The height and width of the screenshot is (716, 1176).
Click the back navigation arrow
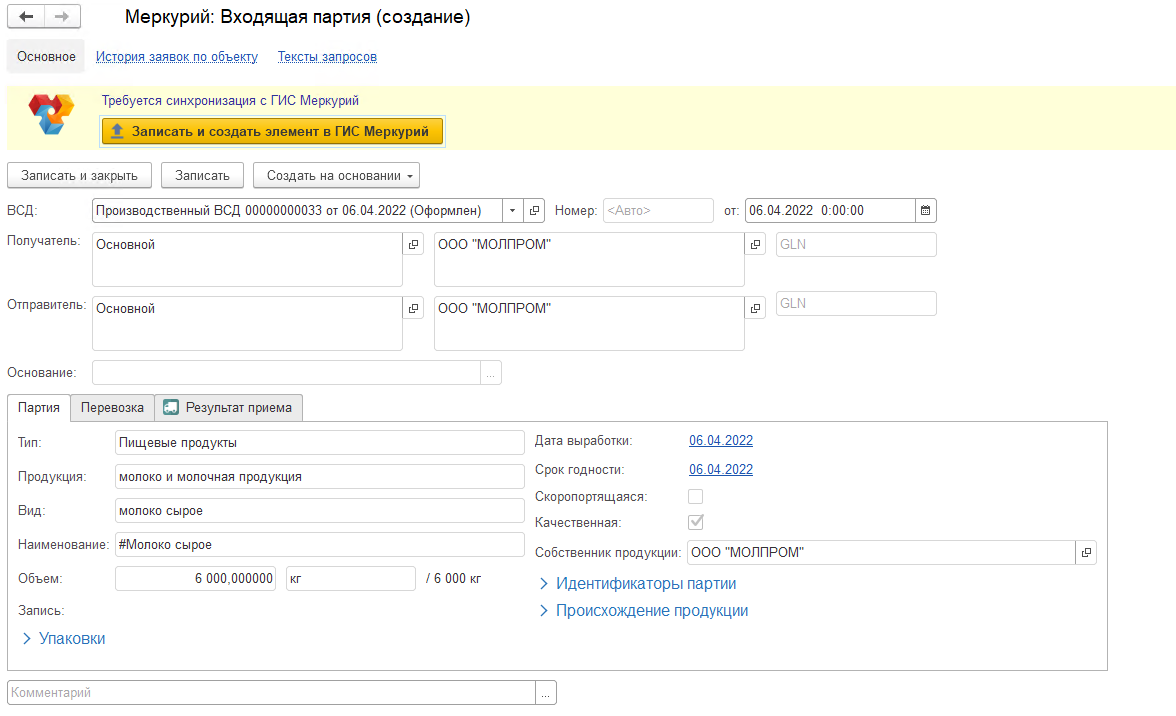click(26, 17)
